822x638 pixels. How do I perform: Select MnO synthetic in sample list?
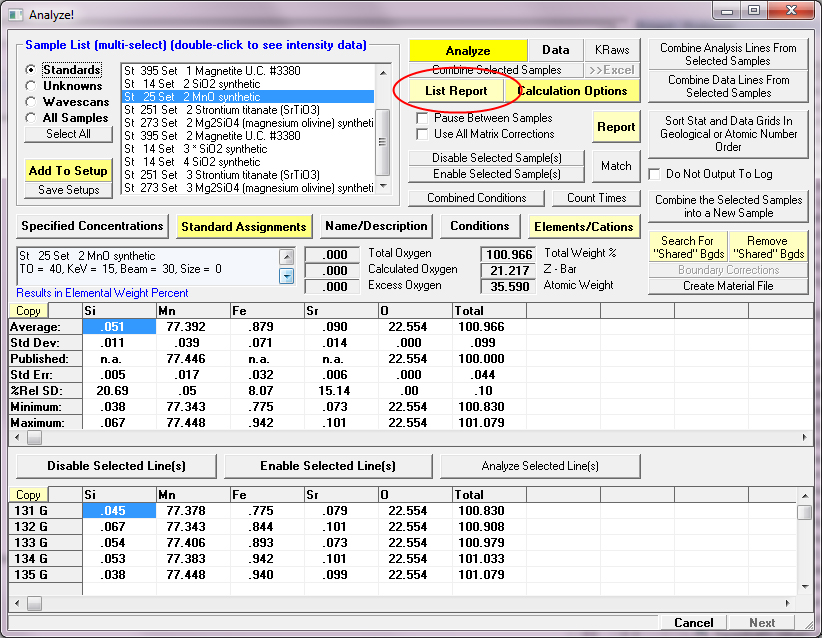(247, 97)
